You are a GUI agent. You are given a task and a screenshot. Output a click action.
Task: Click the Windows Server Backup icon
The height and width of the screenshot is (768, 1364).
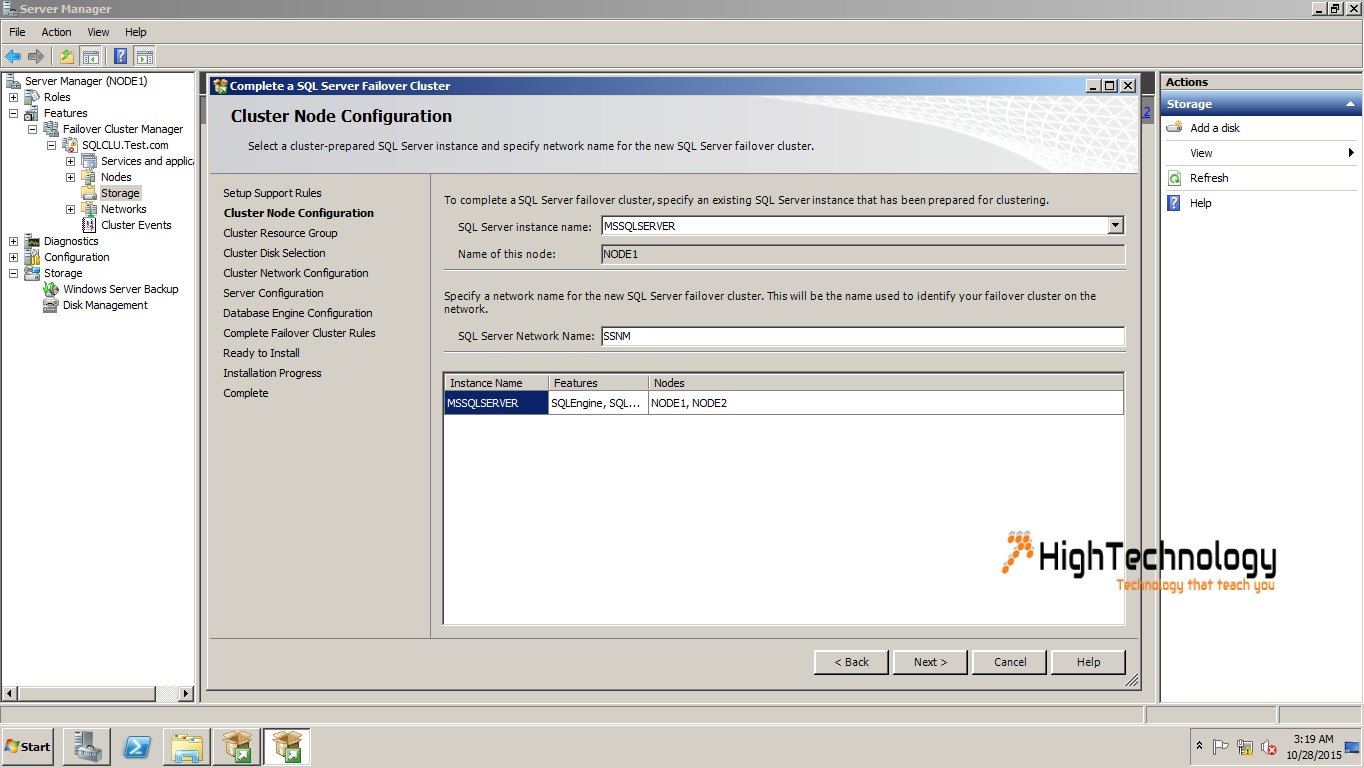(x=51, y=289)
